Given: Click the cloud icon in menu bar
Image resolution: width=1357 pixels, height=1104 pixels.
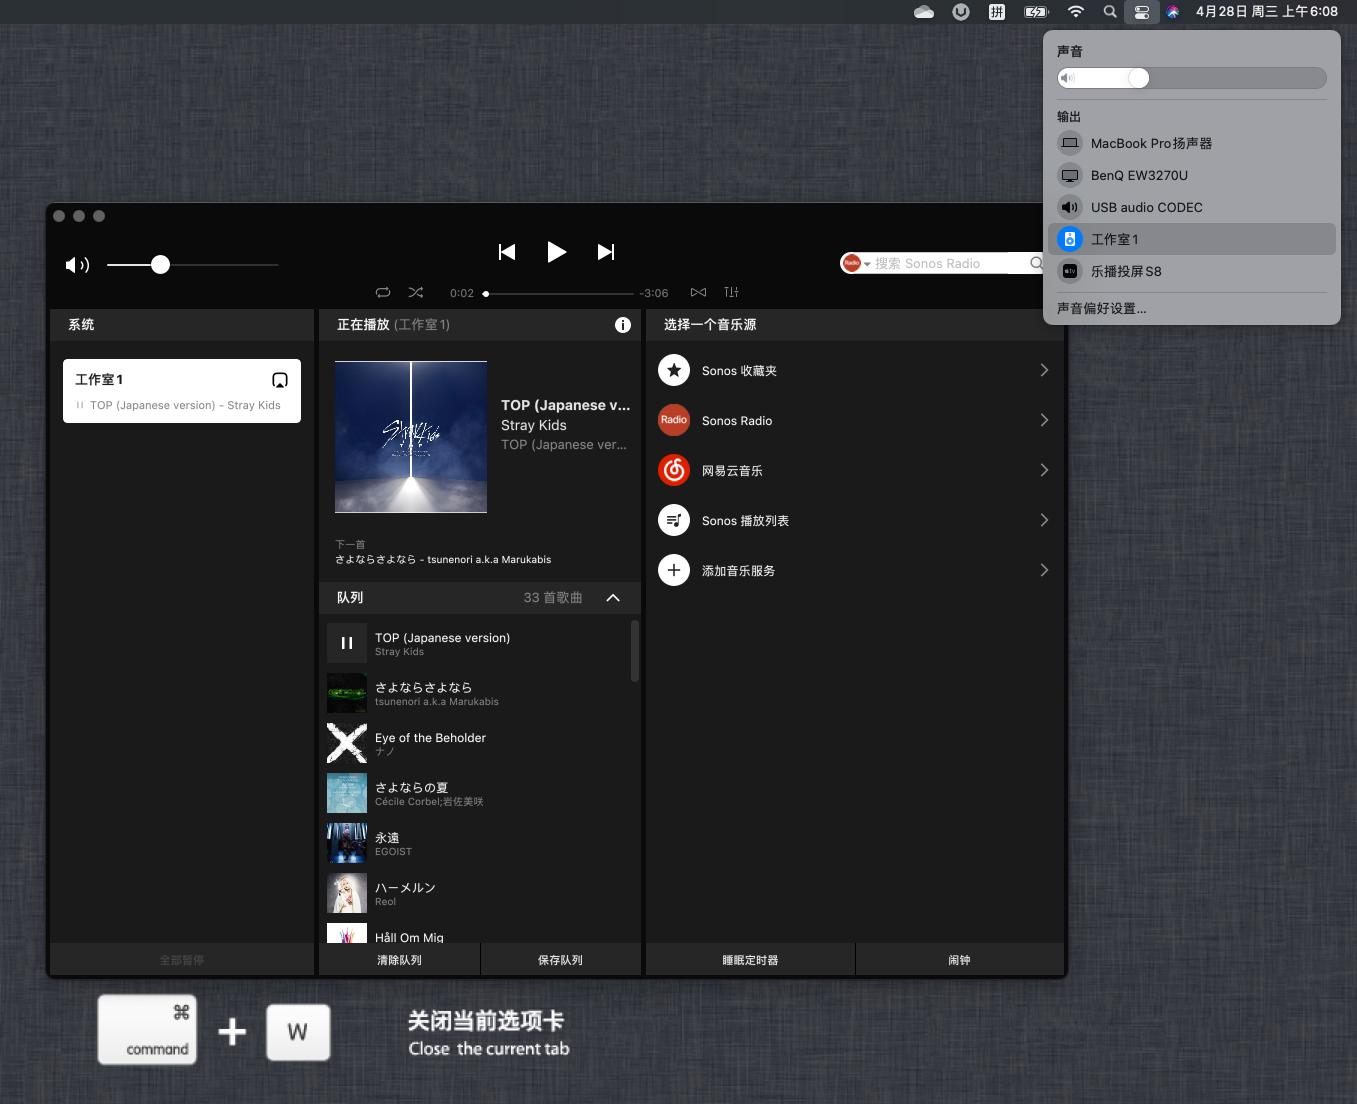Looking at the screenshot, I should tap(924, 12).
